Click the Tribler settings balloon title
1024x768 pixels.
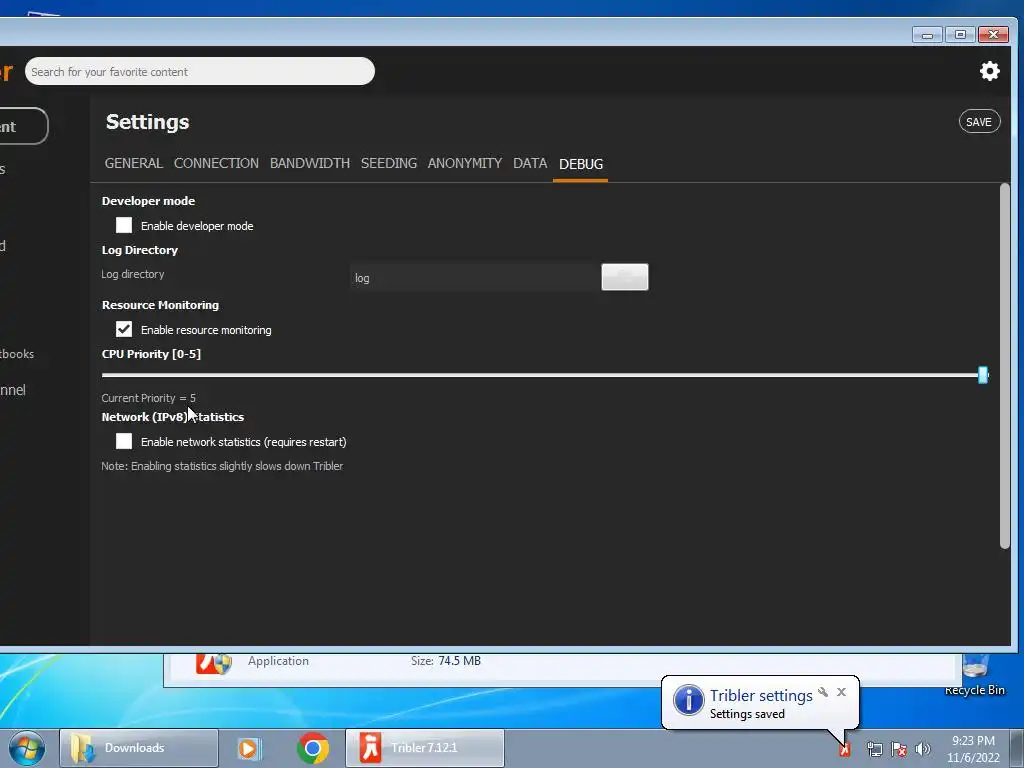(761, 696)
